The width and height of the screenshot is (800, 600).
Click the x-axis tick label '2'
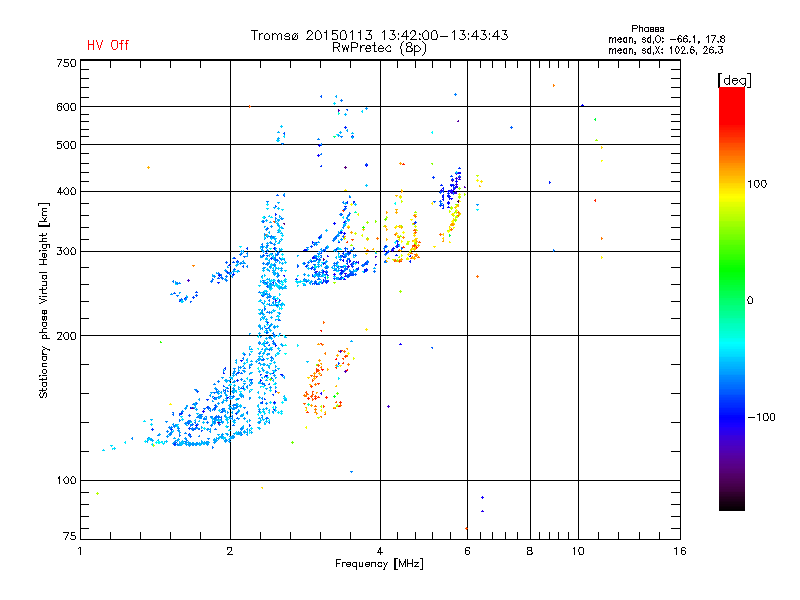(230, 551)
